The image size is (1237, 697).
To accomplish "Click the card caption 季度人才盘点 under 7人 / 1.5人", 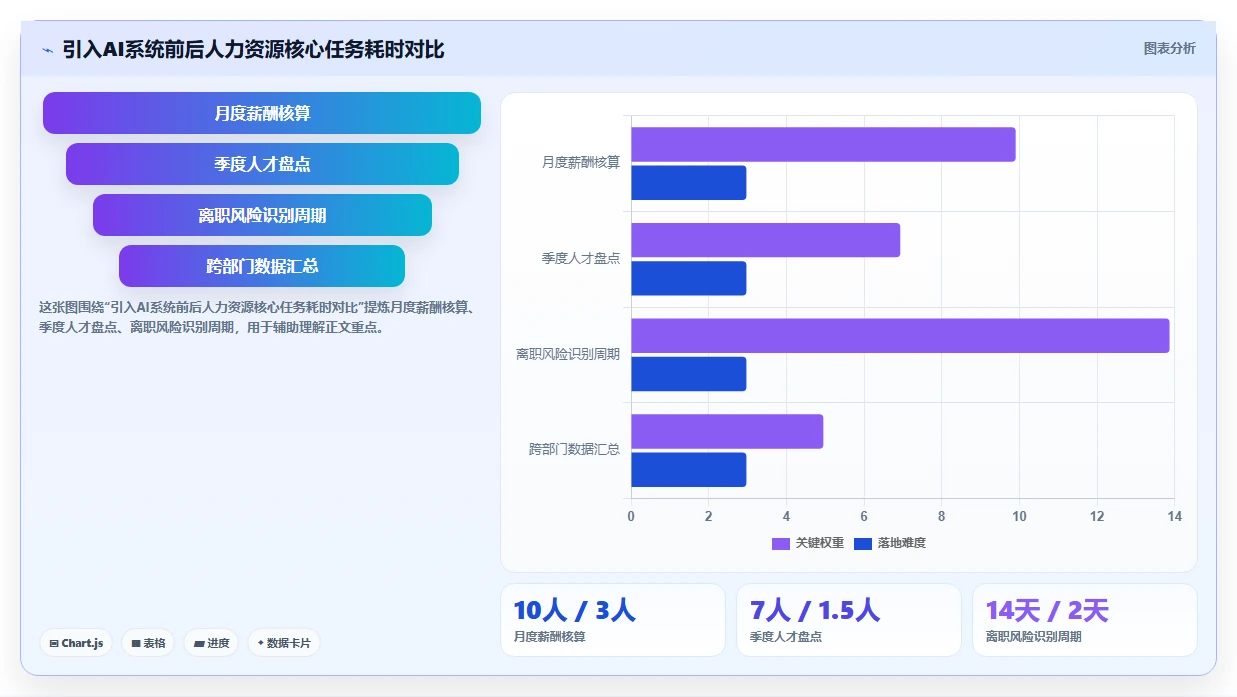I will [x=786, y=636].
